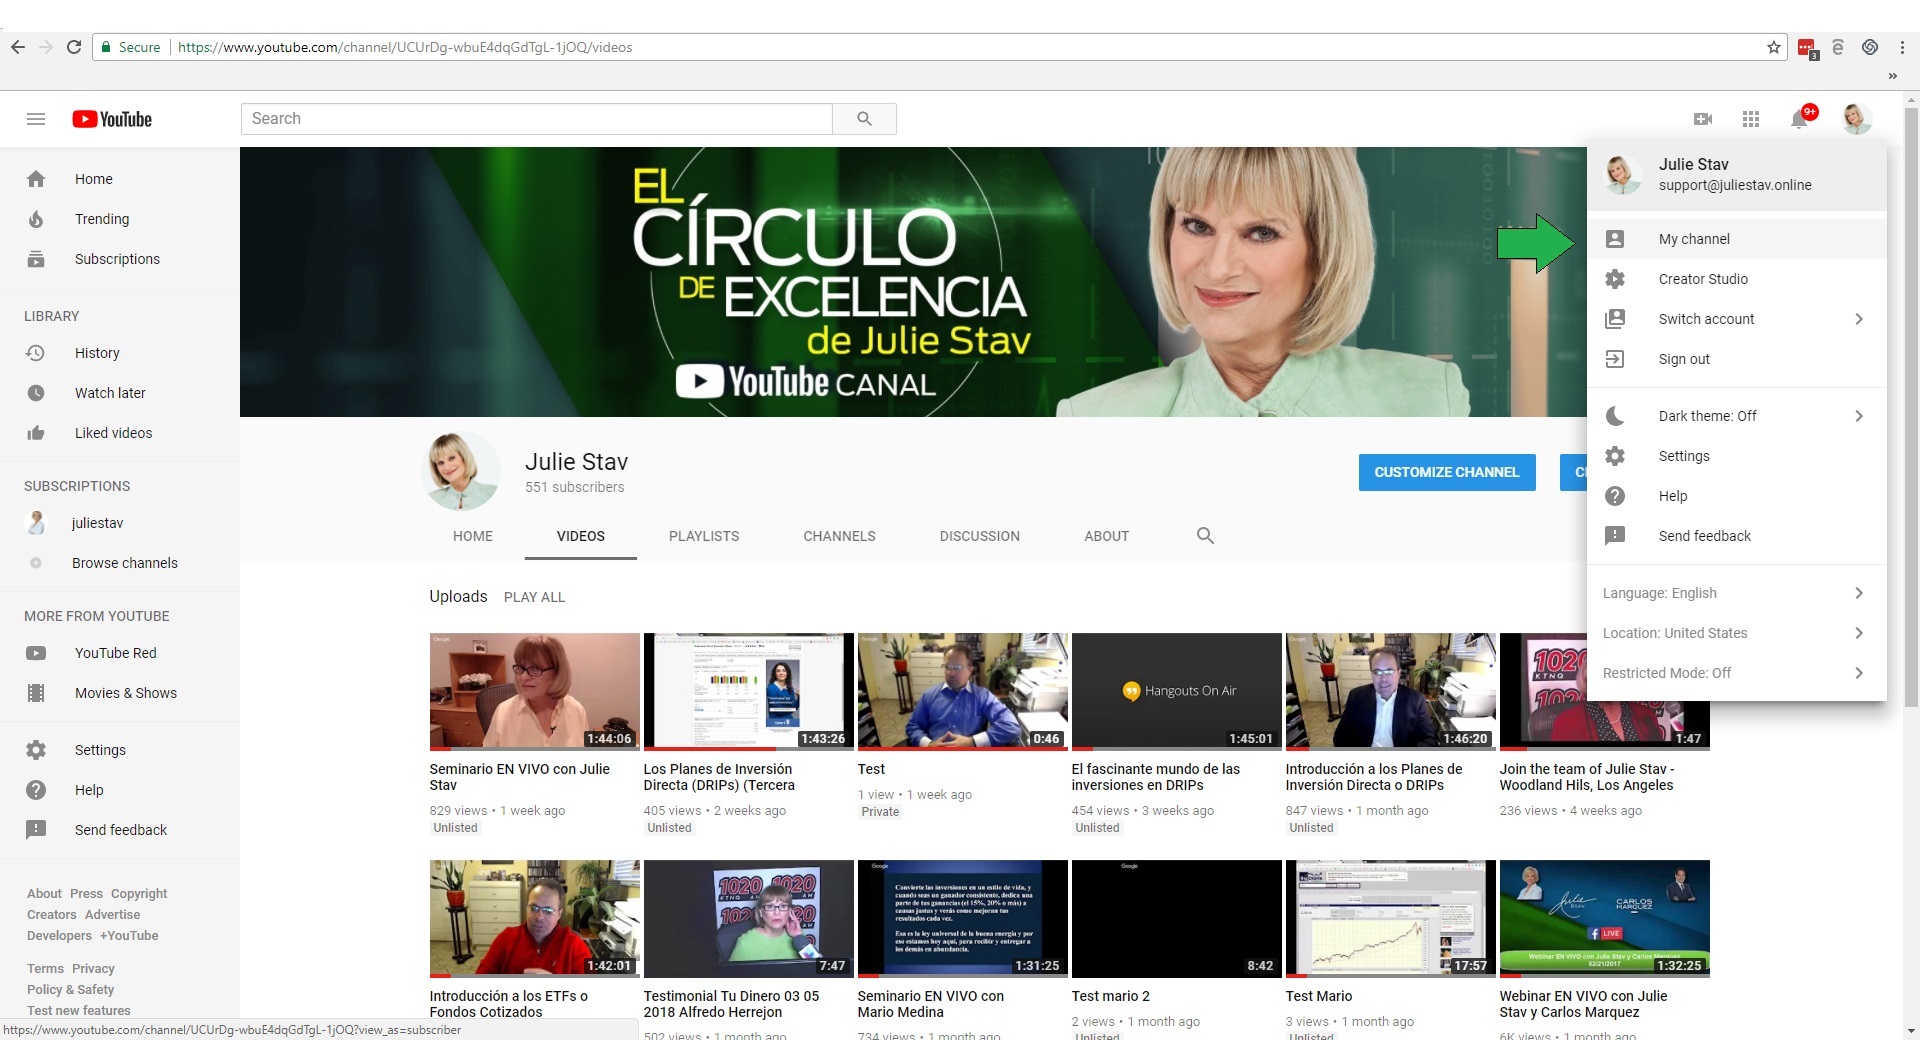The image size is (1920, 1040).
Task: Click the upload video camera icon
Action: point(1703,119)
